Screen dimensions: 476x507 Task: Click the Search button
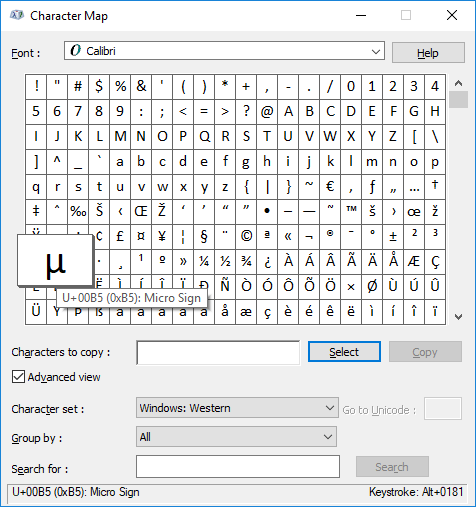tap(392, 467)
